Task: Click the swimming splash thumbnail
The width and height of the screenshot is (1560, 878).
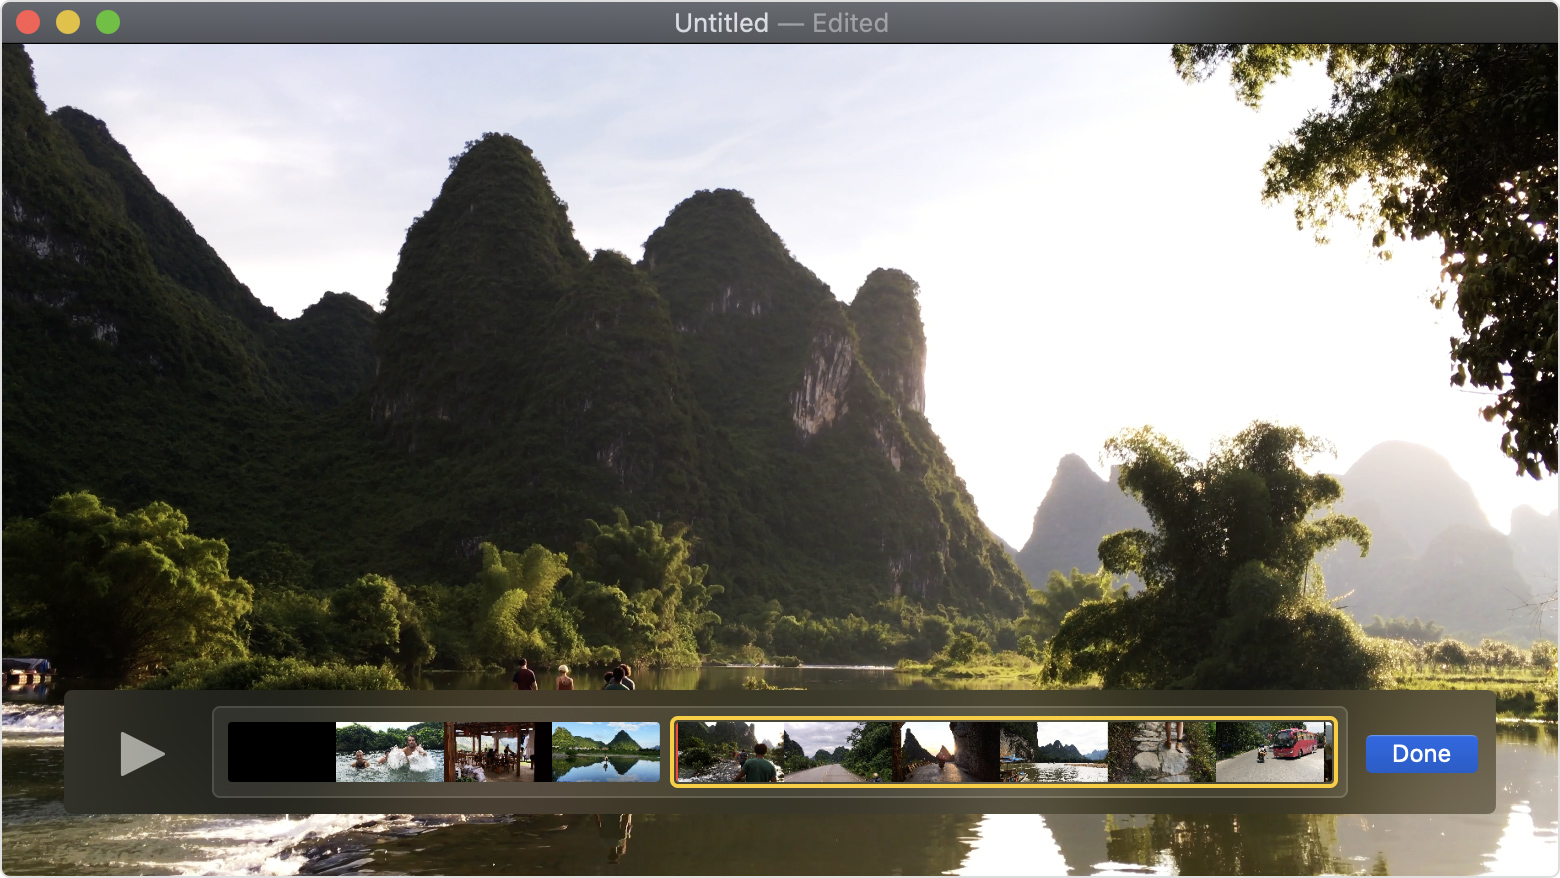Action: [x=390, y=754]
